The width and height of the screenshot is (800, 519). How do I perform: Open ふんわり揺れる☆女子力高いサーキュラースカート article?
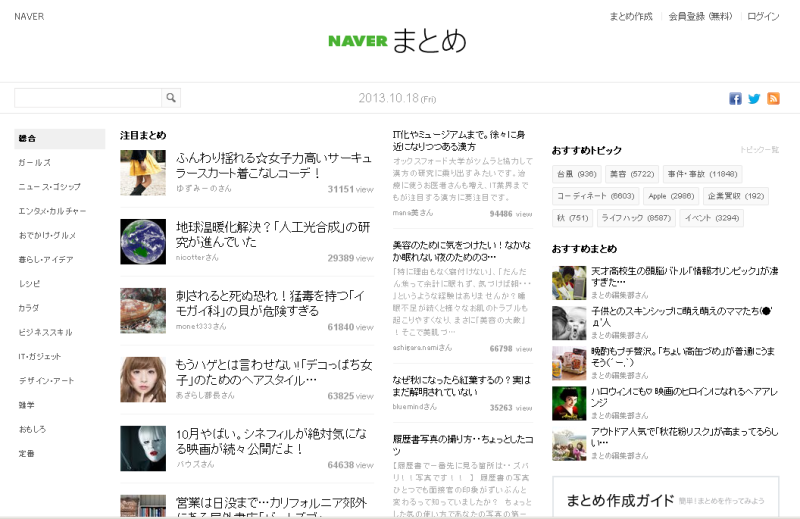pyautogui.click(x=273, y=165)
